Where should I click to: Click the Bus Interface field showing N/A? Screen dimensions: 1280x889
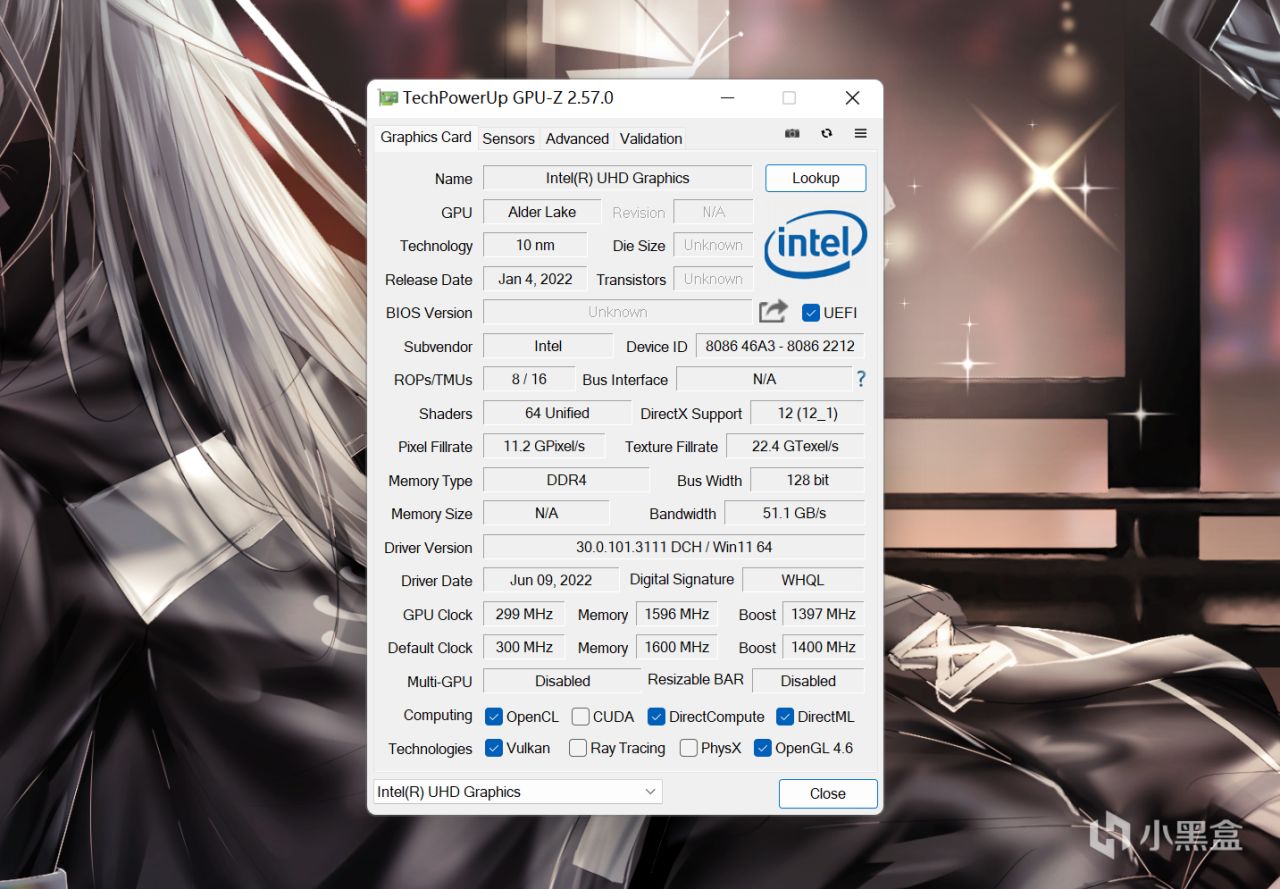coord(764,379)
